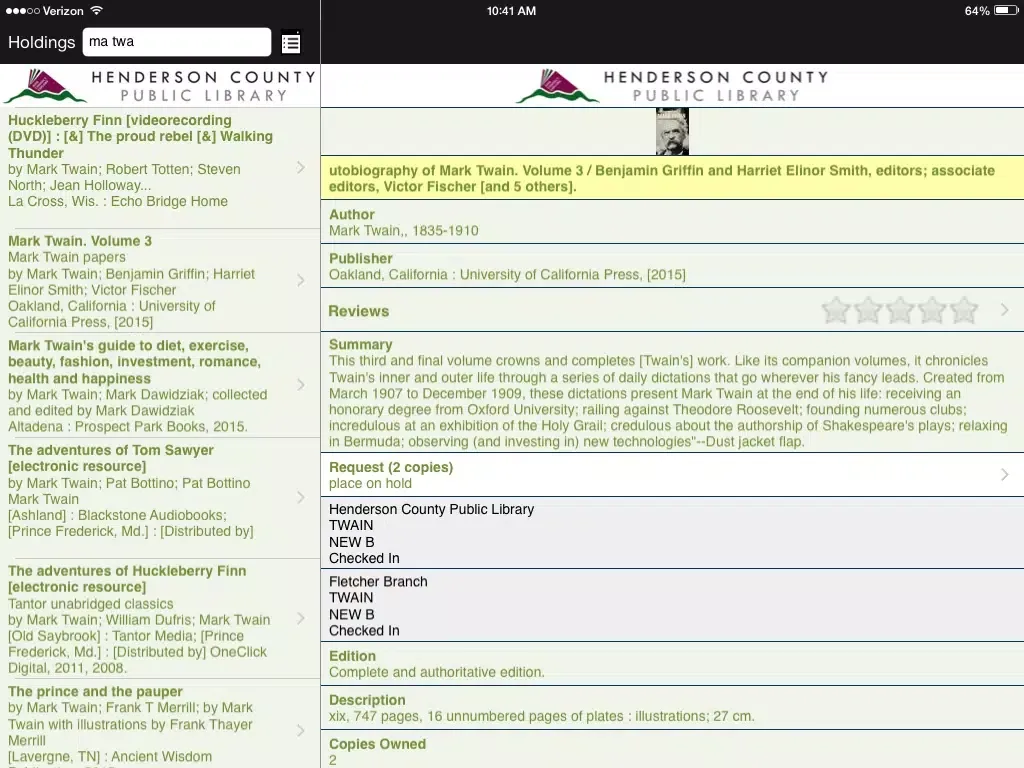The width and height of the screenshot is (1024, 768).
Task: Tap chevron on the Request row
Action: coord(1005,475)
